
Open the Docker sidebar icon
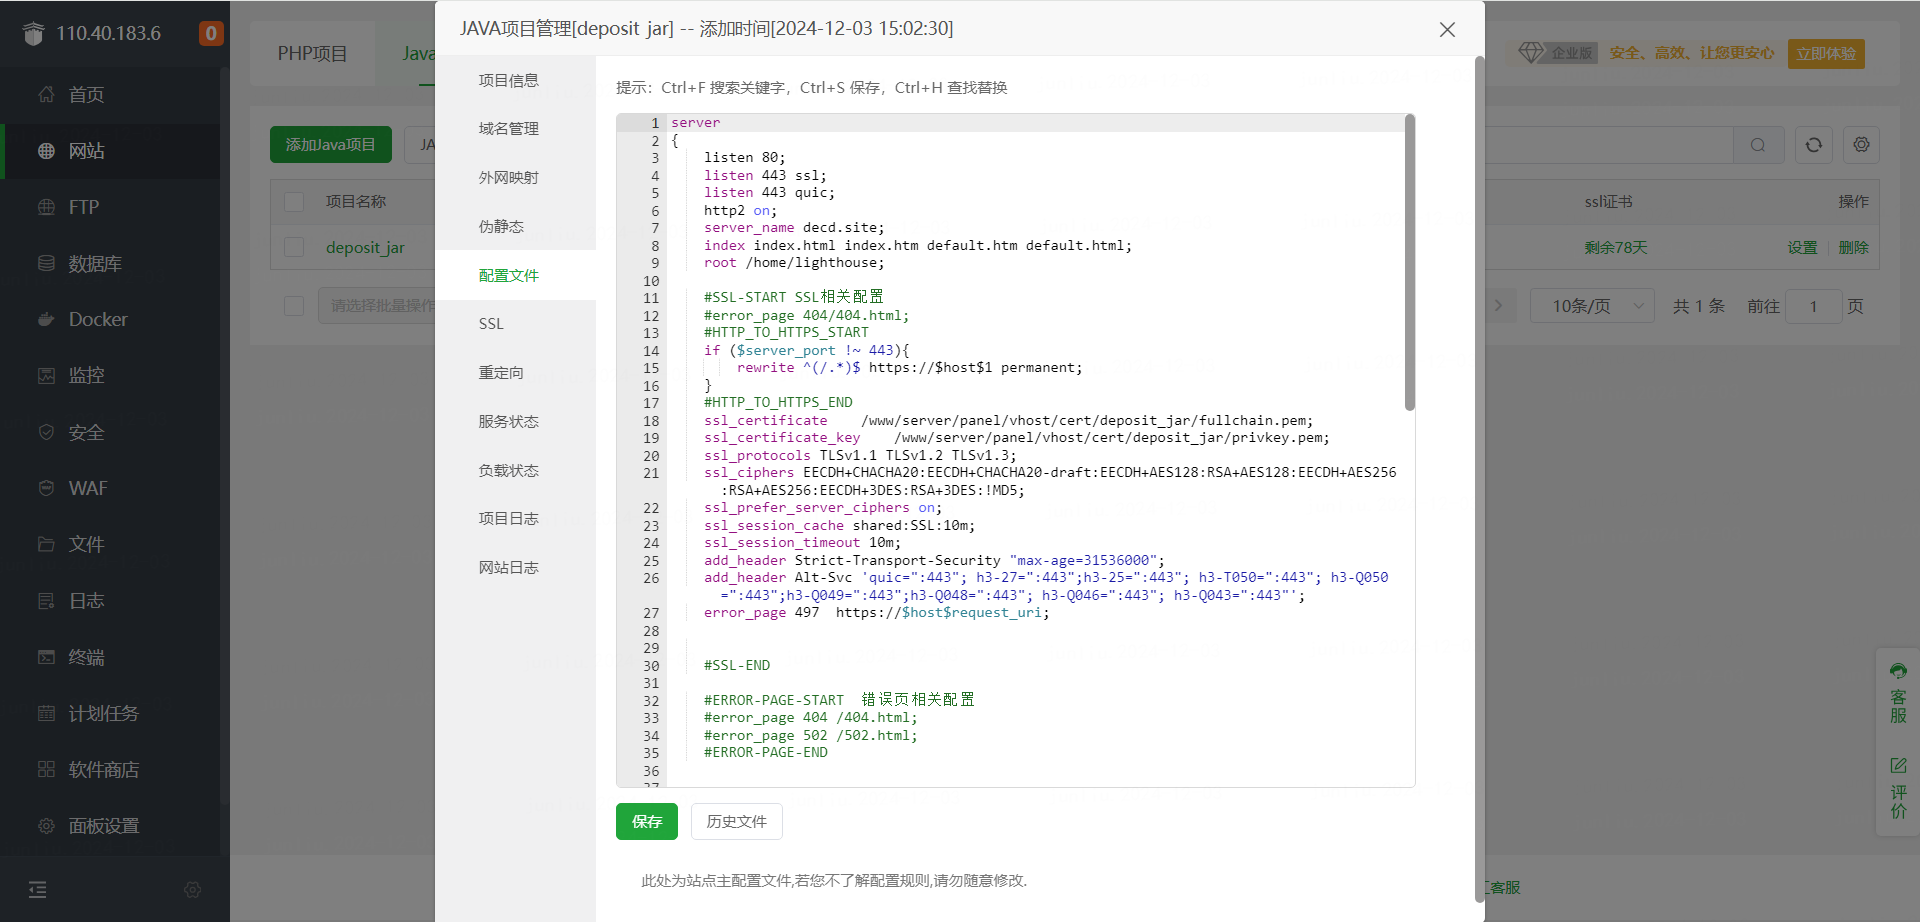click(x=46, y=319)
